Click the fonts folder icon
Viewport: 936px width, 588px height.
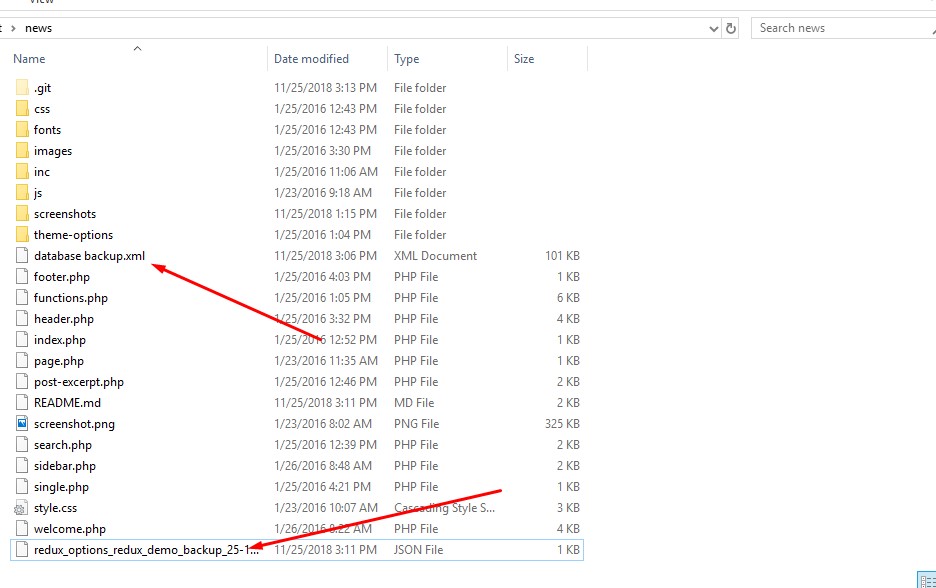pyautogui.click(x=22, y=130)
